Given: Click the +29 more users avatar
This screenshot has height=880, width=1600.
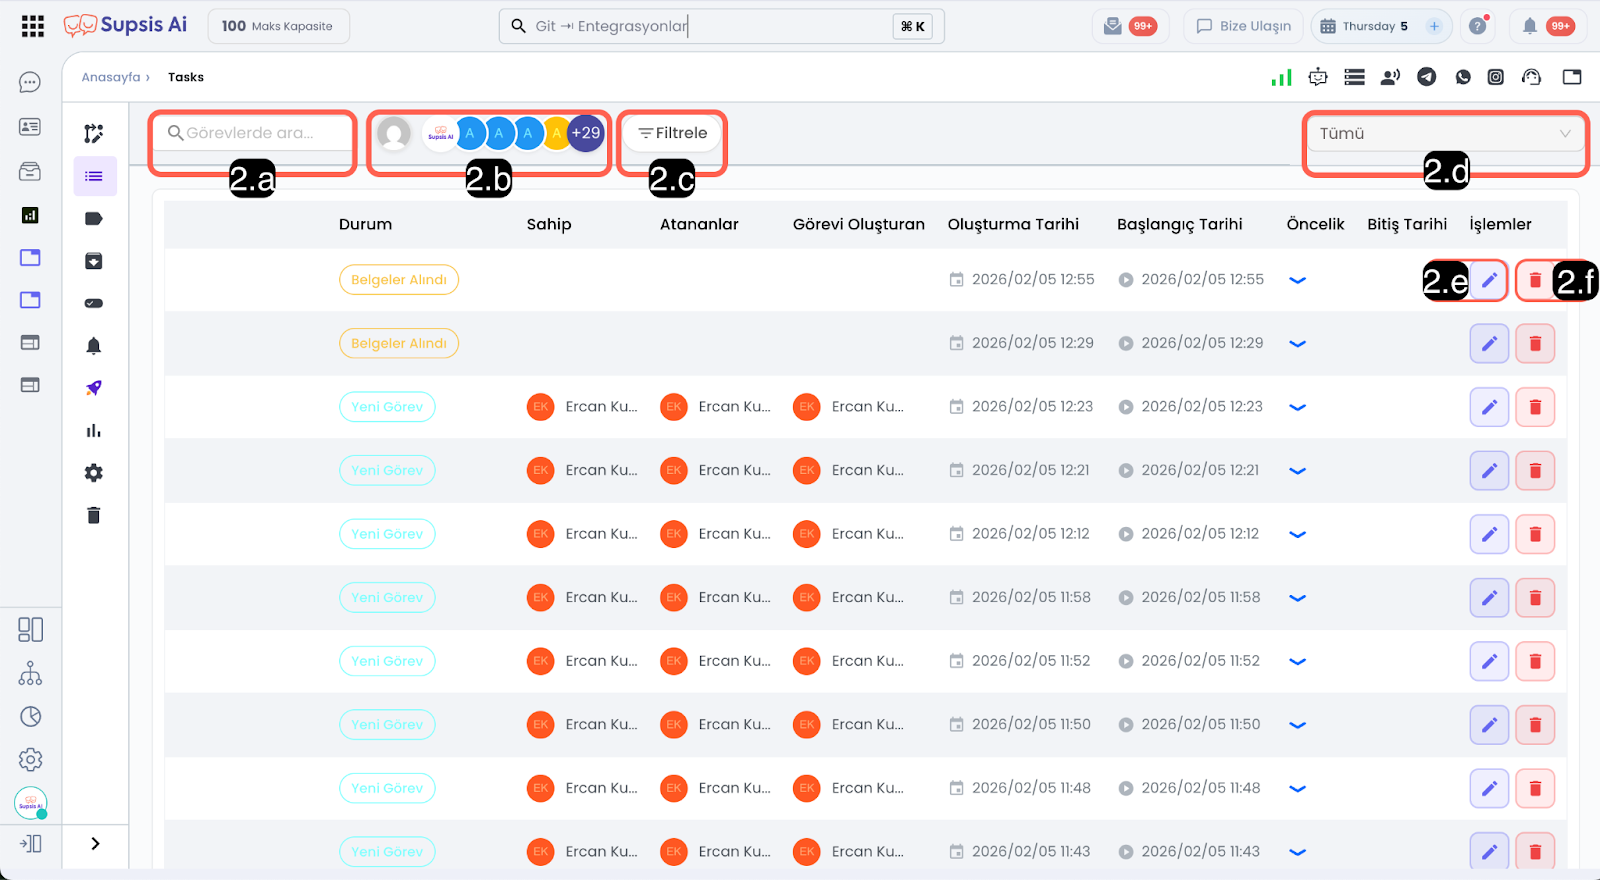Looking at the screenshot, I should (x=586, y=133).
